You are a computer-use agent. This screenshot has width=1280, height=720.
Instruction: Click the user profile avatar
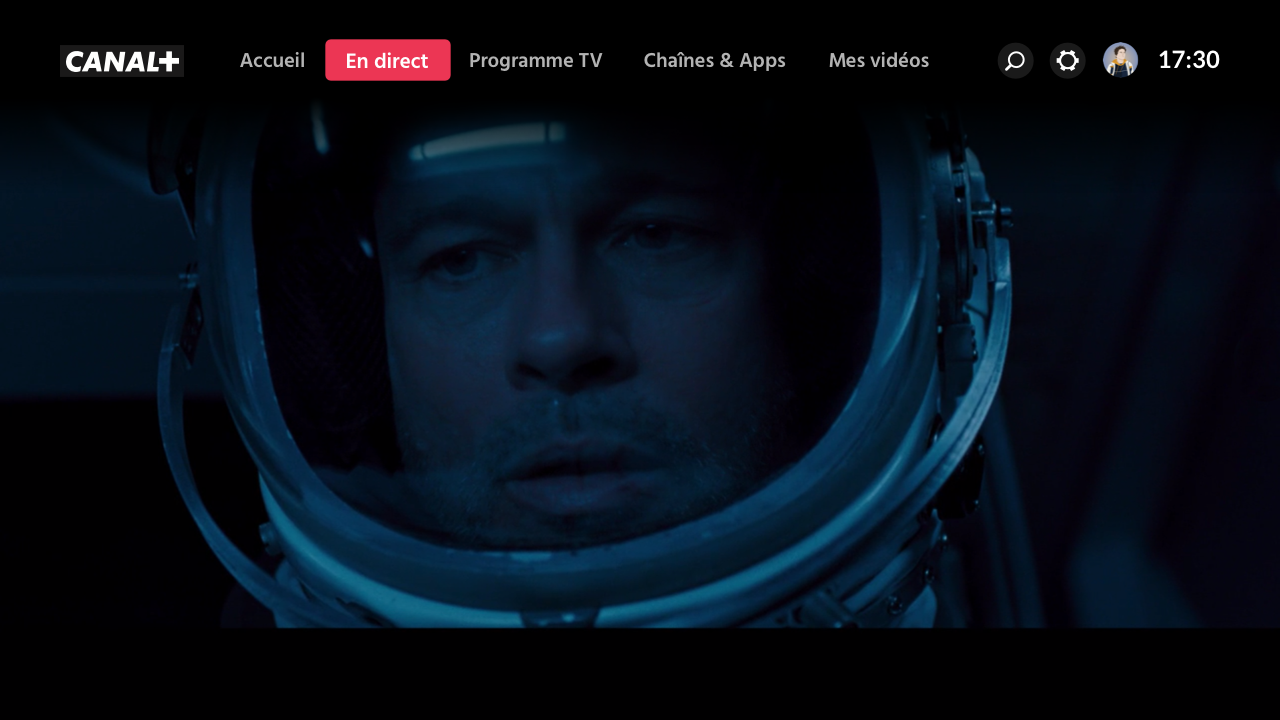pos(1120,60)
